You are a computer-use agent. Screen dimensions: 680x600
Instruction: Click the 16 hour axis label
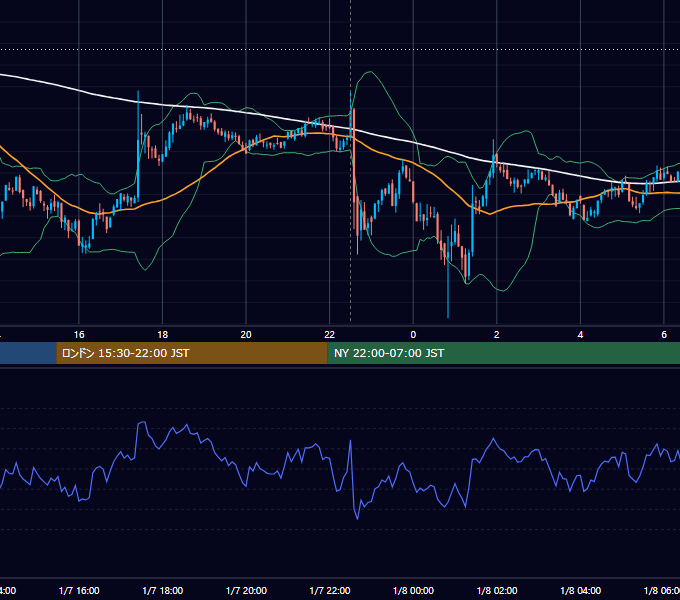79,335
